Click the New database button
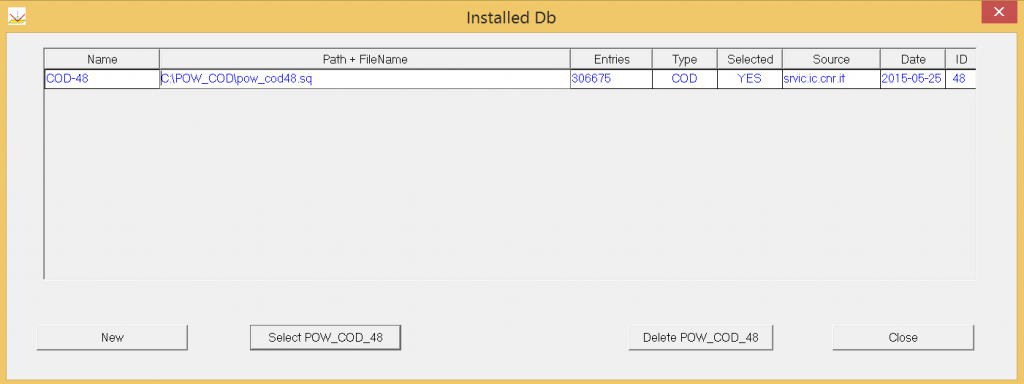Image resolution: width=1024 pixels, height=384 pixels. point(112,338)
